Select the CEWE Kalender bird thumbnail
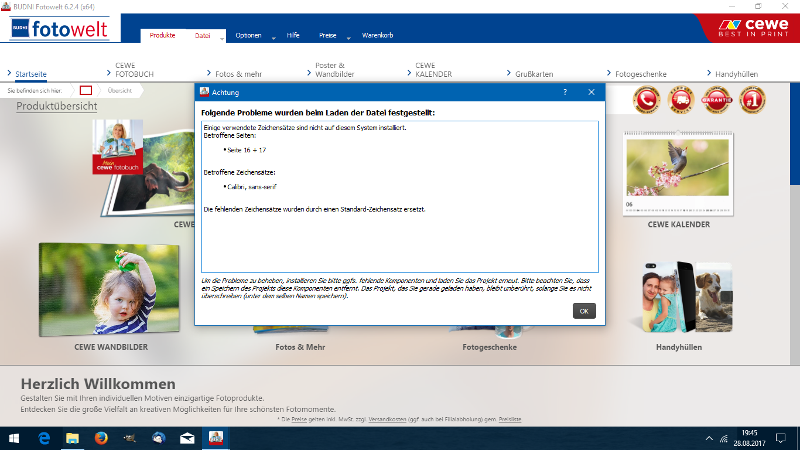Viewport: 800px width, 450px height. click(678, 173)
